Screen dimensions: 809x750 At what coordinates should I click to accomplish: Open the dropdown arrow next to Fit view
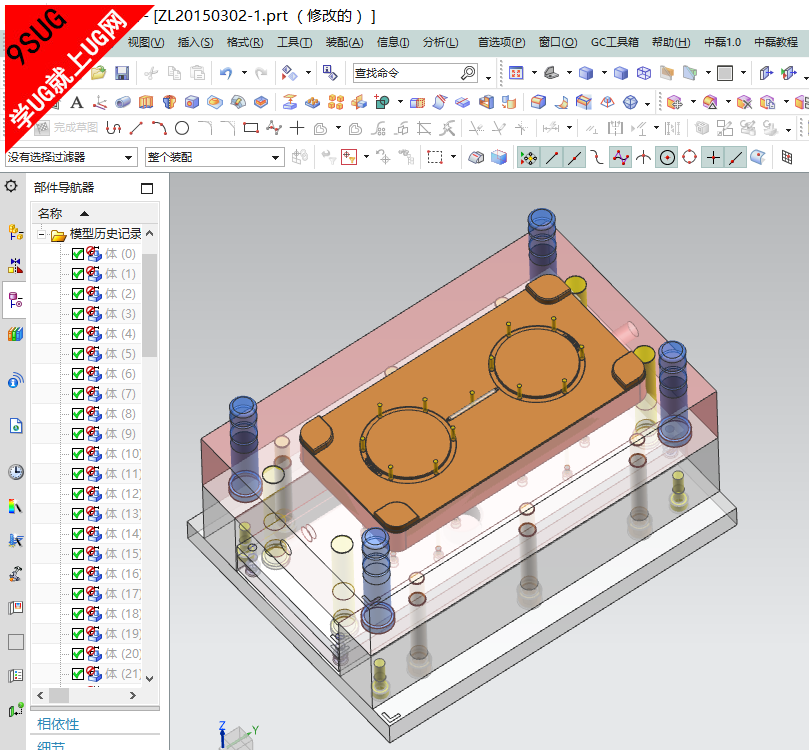(534, 73)
